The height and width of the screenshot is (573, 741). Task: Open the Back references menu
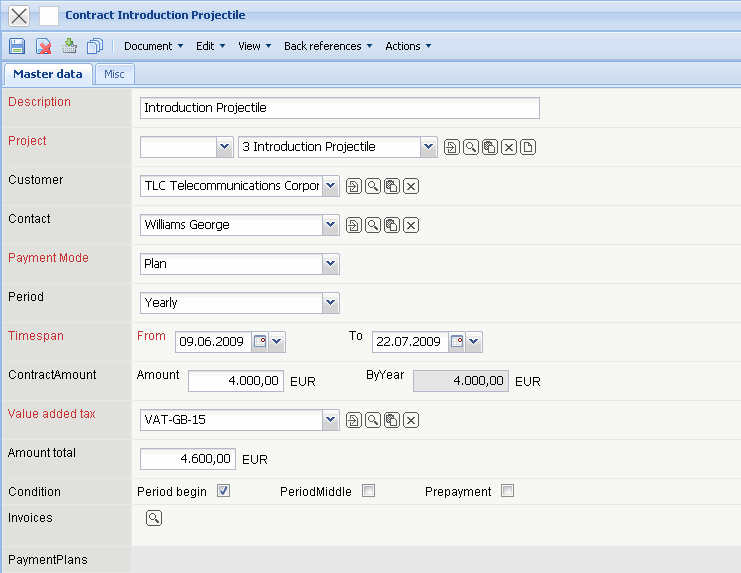point(327,46)
